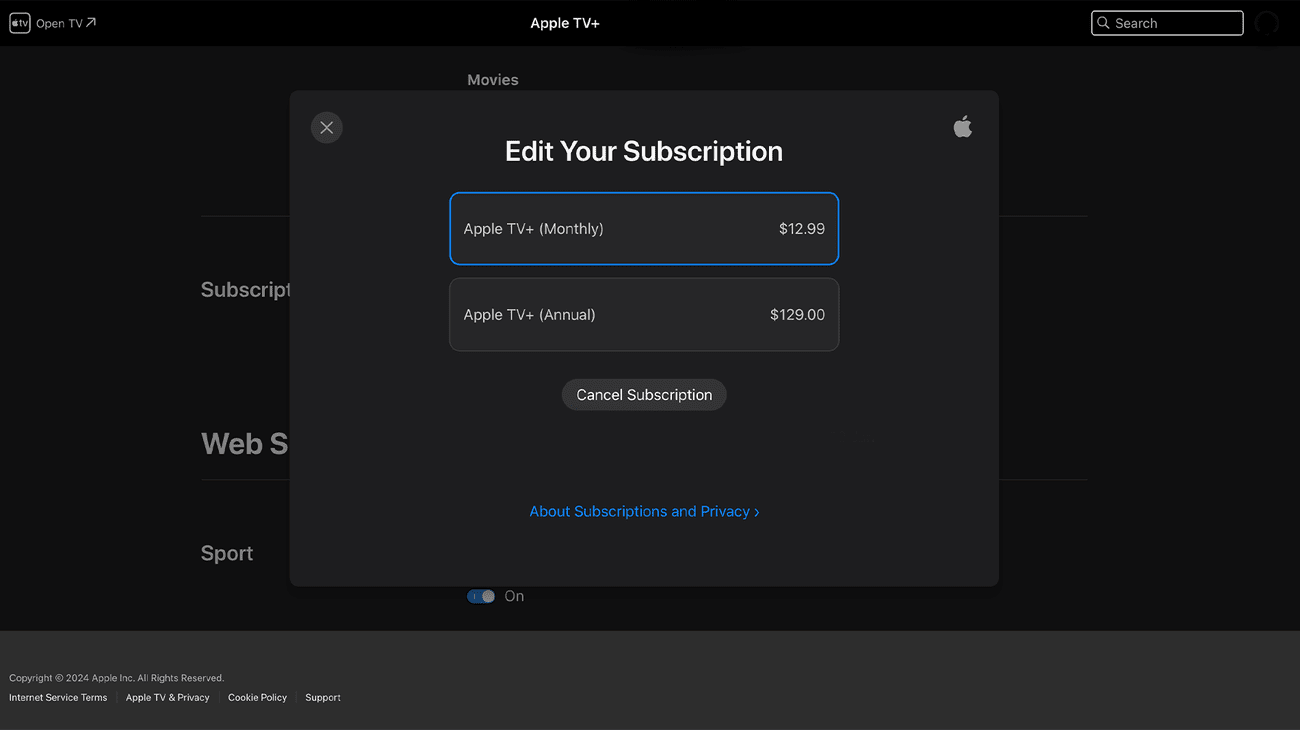Click the Movies section heading
Image resolution: width=1300 pixels, height=730 pixels.
492,79
